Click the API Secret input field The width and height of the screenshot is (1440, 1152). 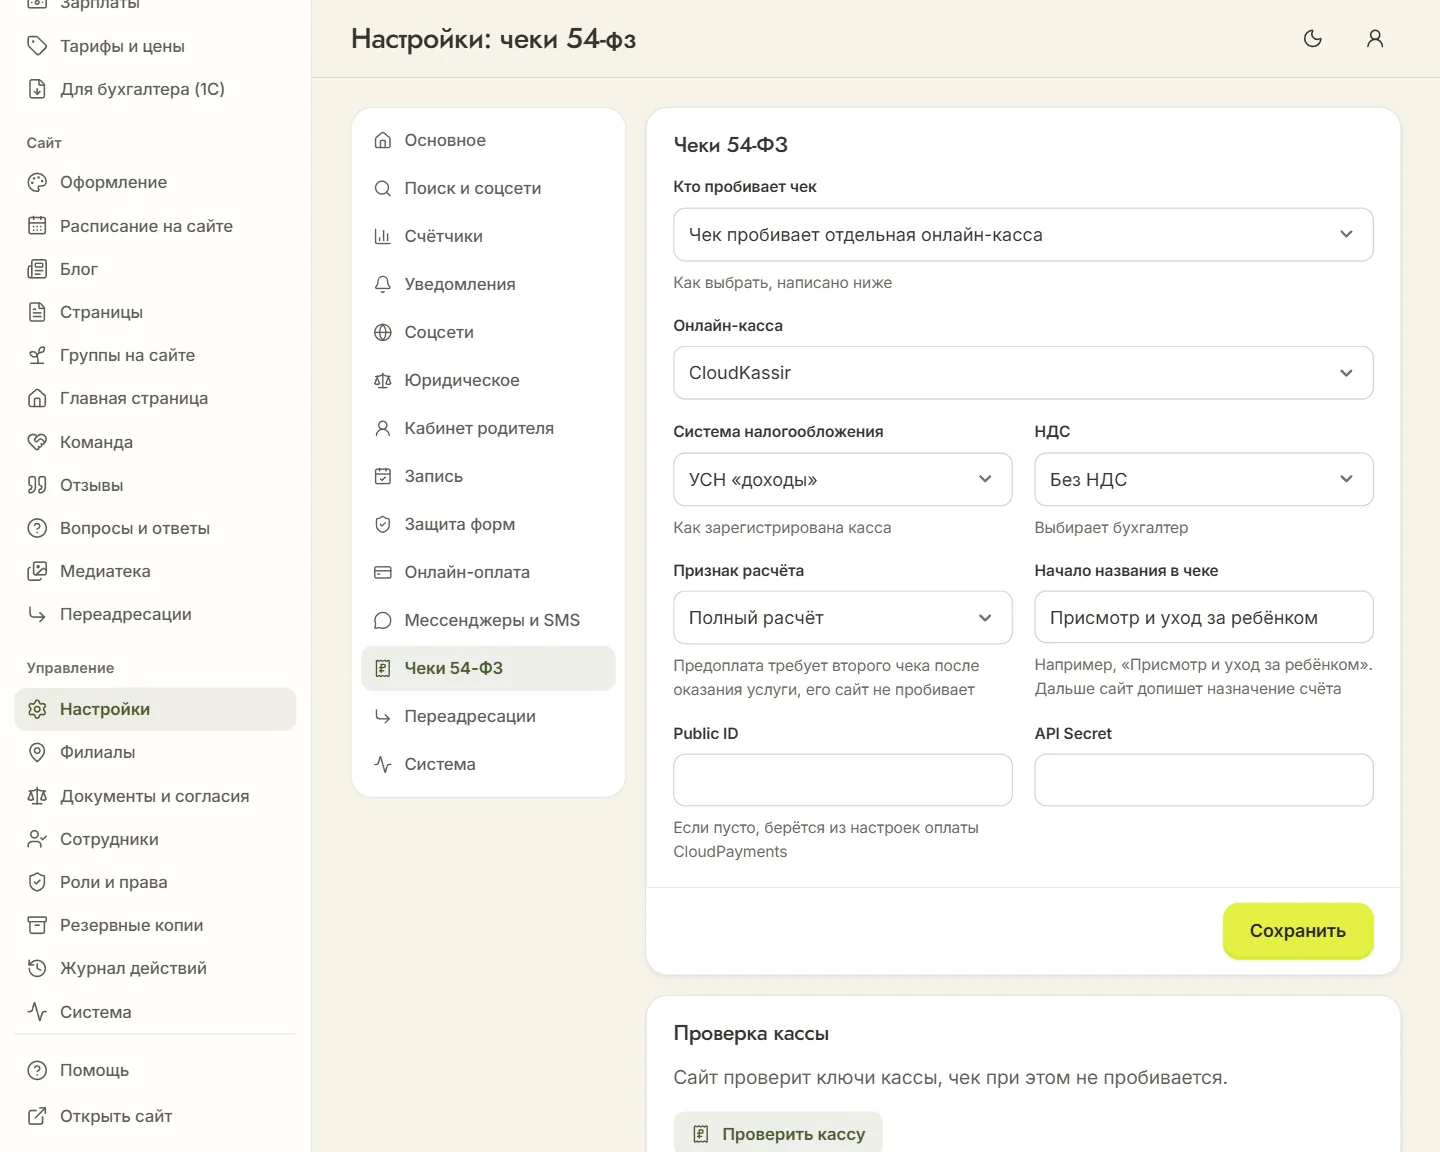[x=1204, y=780]
